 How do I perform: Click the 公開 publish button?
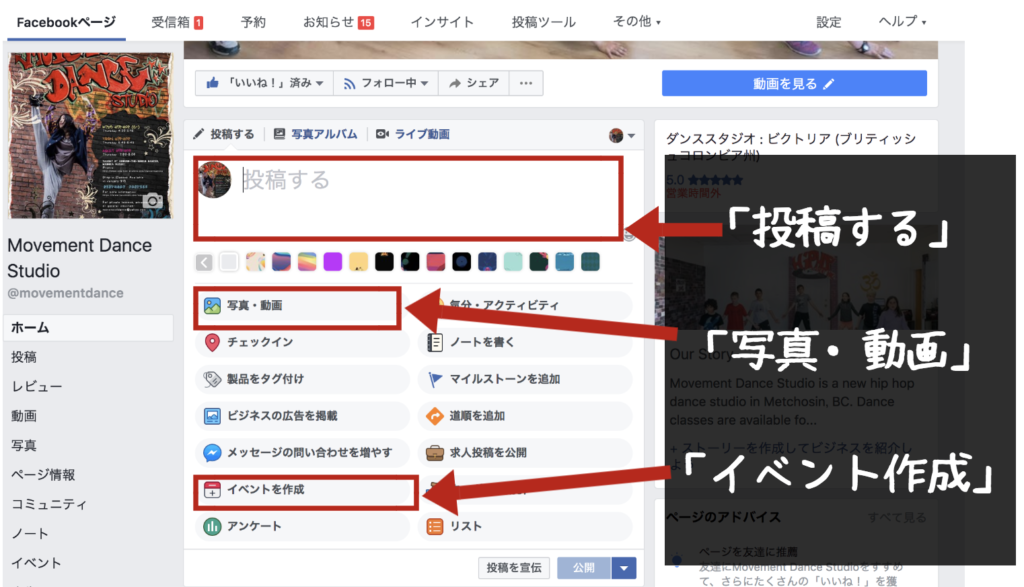coord(584,568)
